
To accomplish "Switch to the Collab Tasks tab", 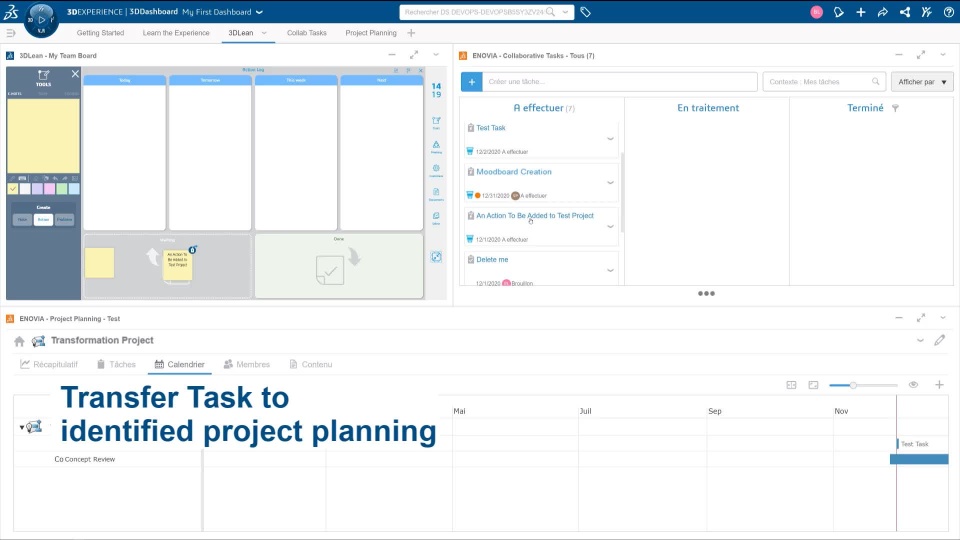I will pyautogui.click(x=306, y=33).
